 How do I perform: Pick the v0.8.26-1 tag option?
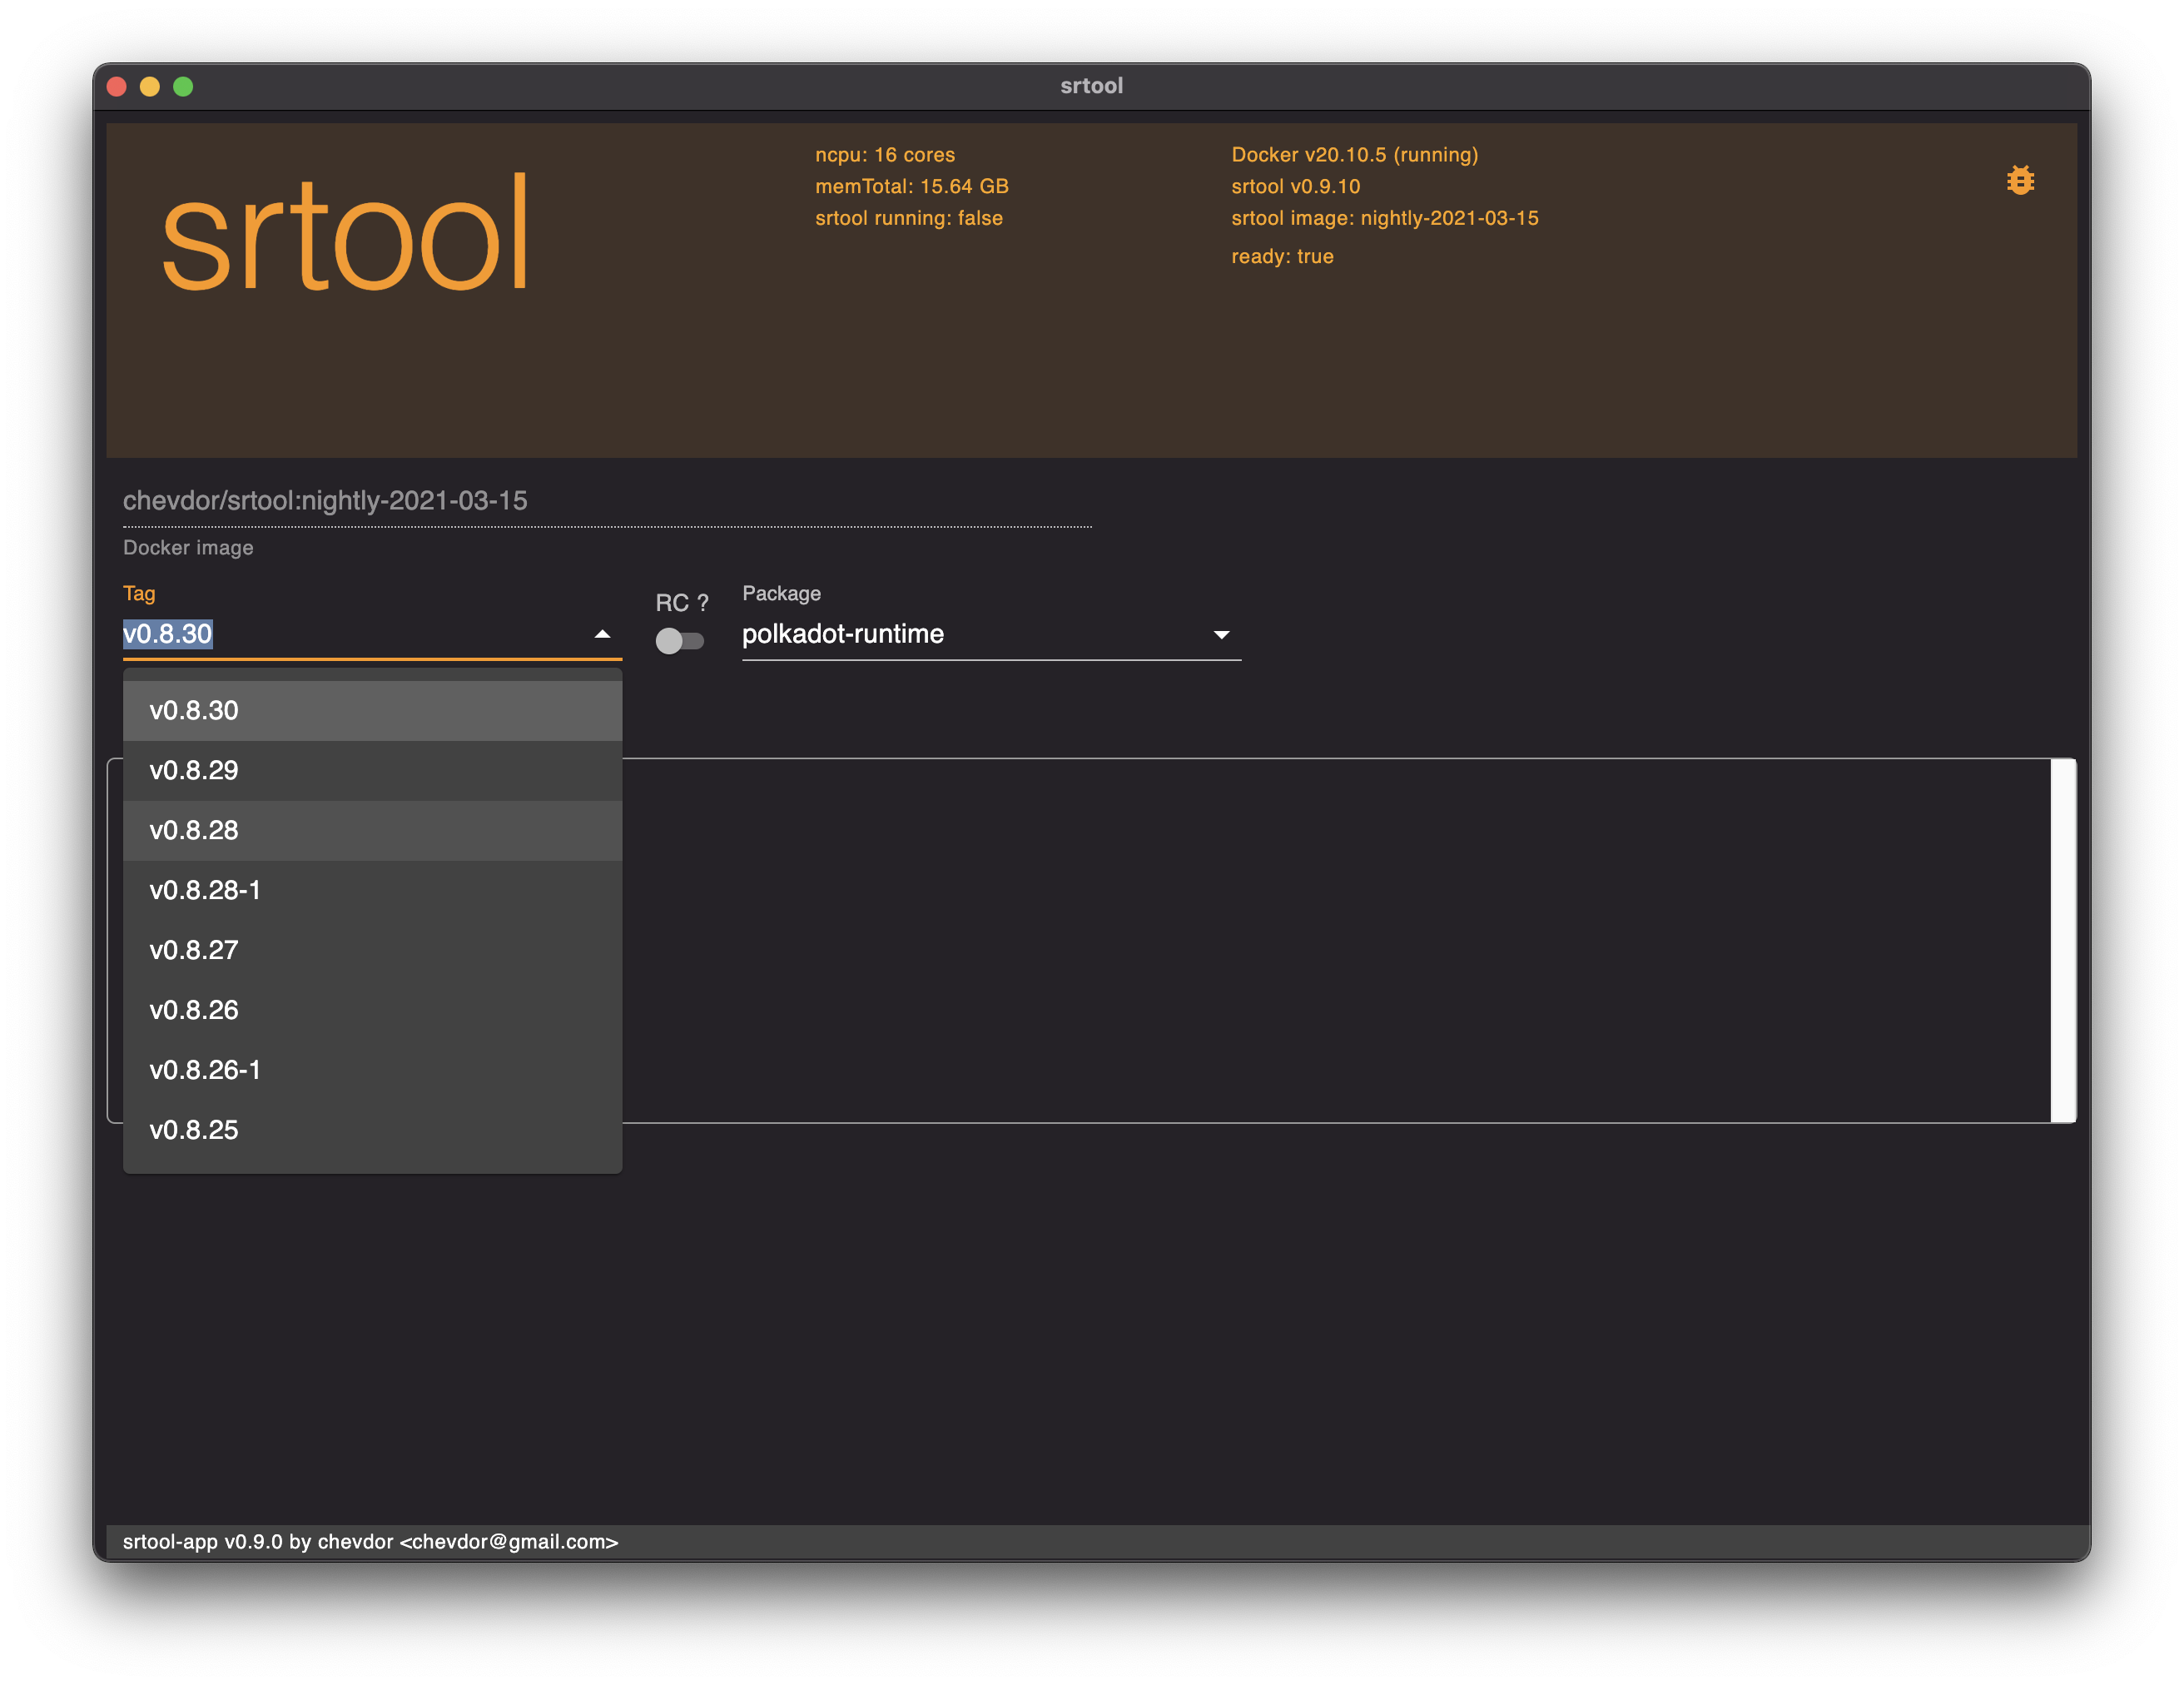tap(372, 1070)
